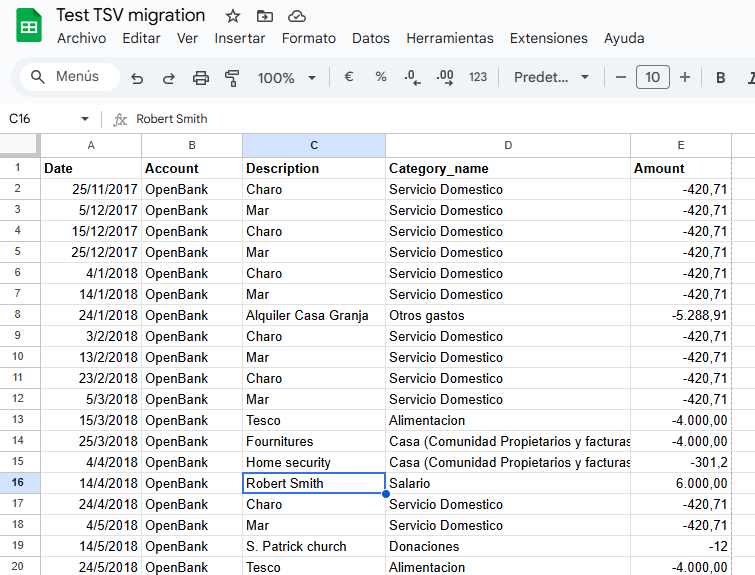Select the S. Patrick church cell

(x=314, y=546)
